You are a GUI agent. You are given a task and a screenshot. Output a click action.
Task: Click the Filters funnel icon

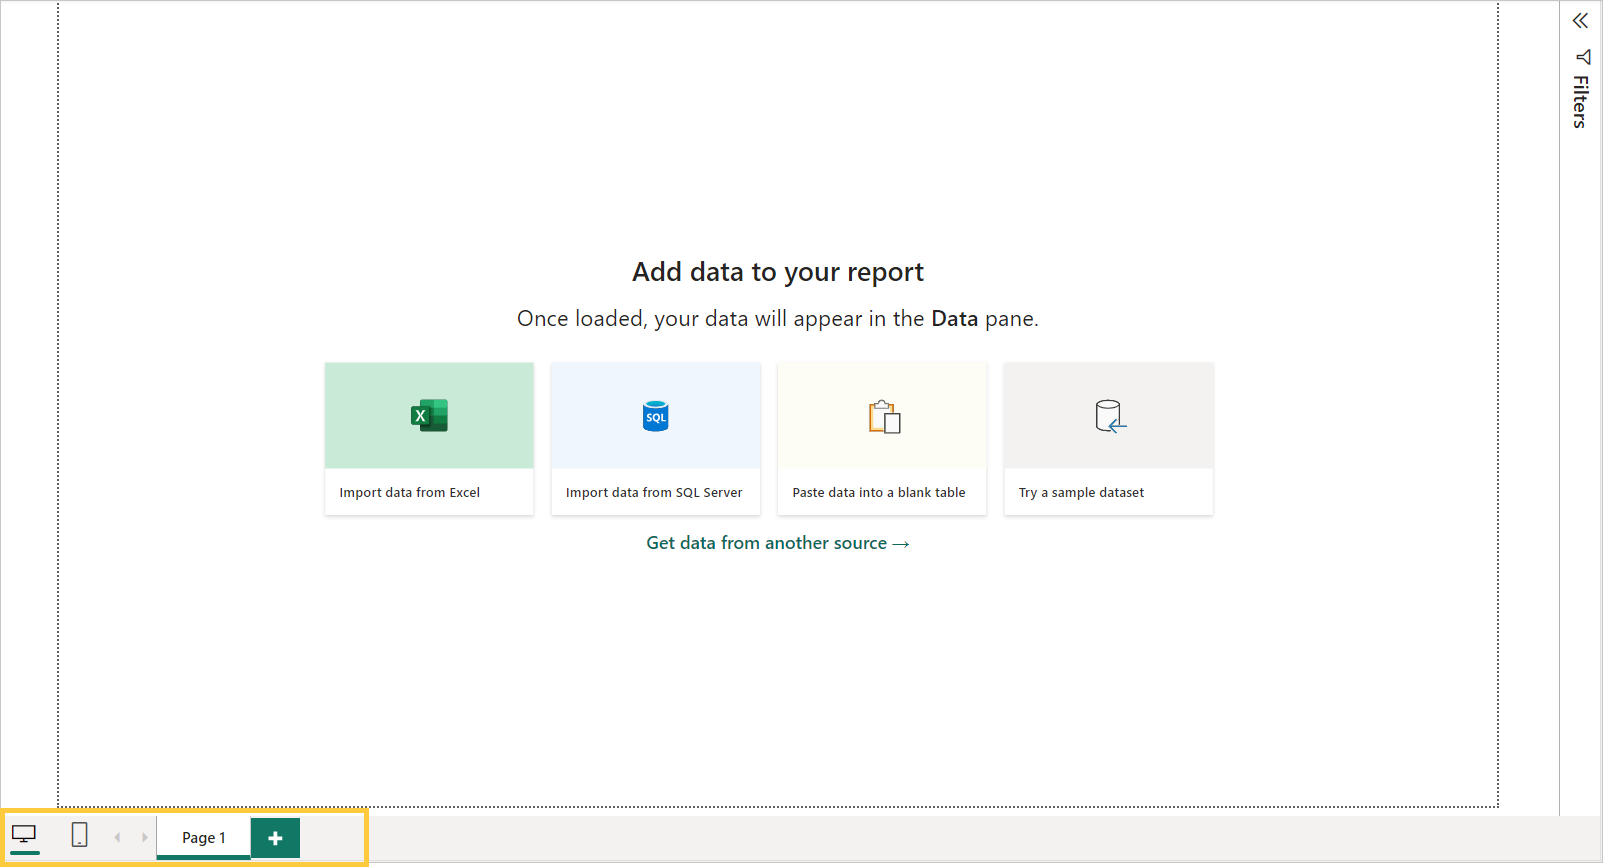coord(1582,57)
